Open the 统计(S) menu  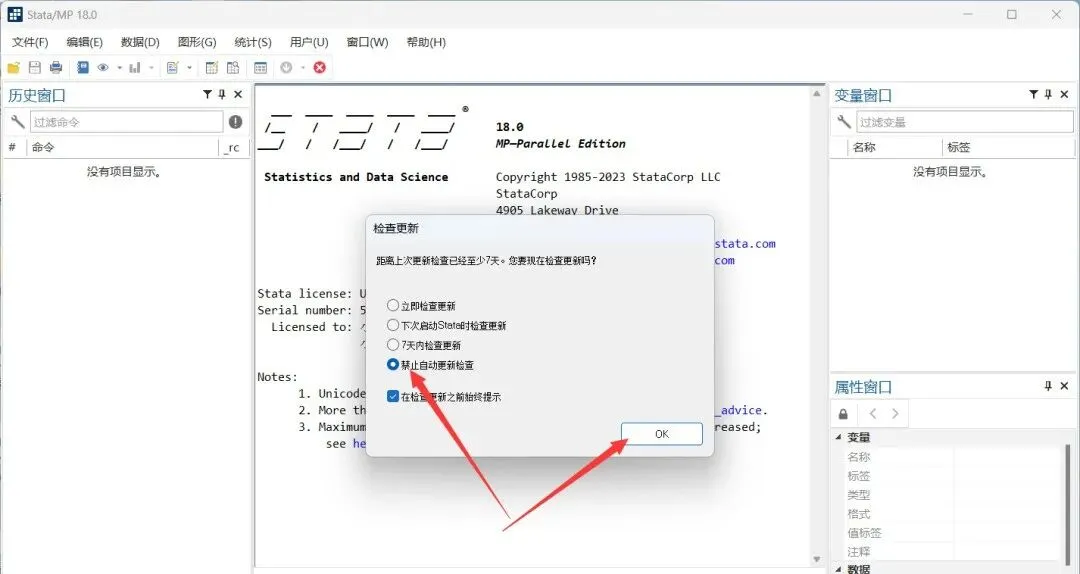click(253, 42)
